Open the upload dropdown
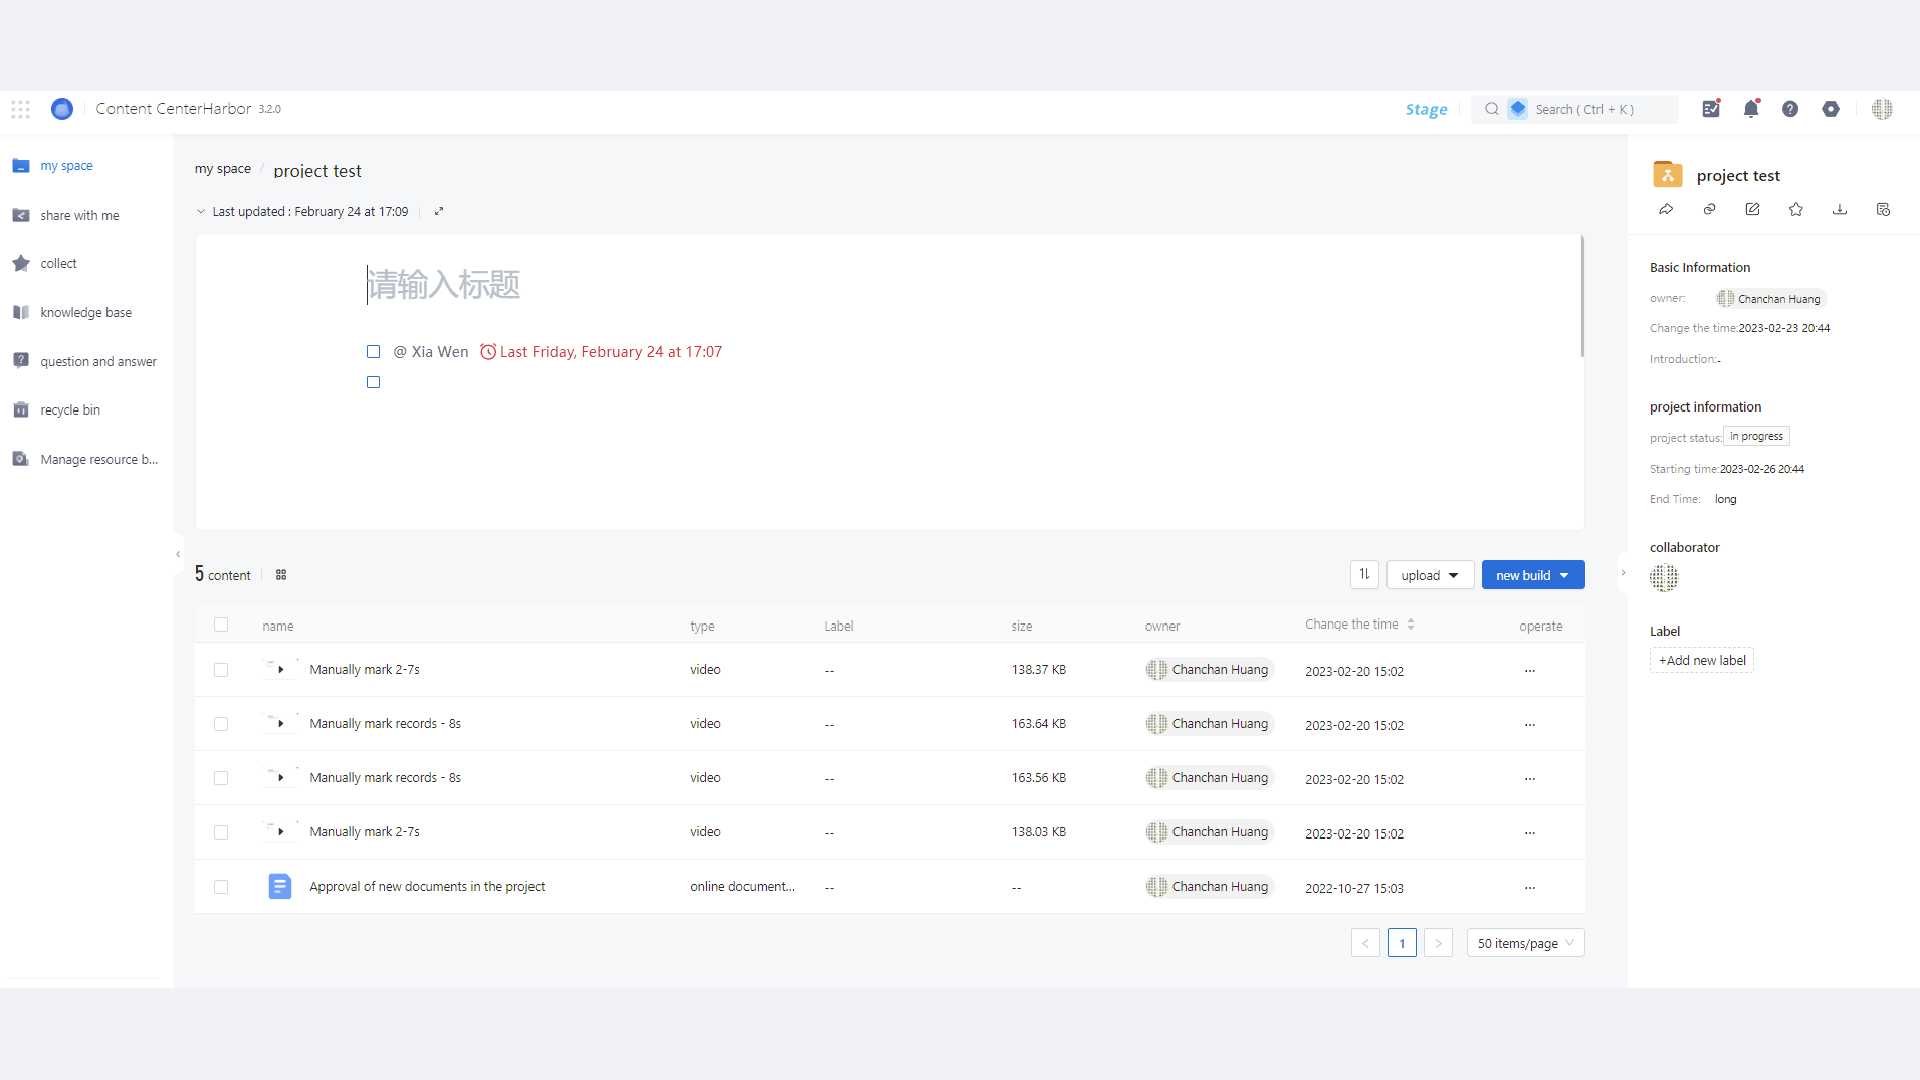Viewport: 1920px width, 1080px height. 1429,575
